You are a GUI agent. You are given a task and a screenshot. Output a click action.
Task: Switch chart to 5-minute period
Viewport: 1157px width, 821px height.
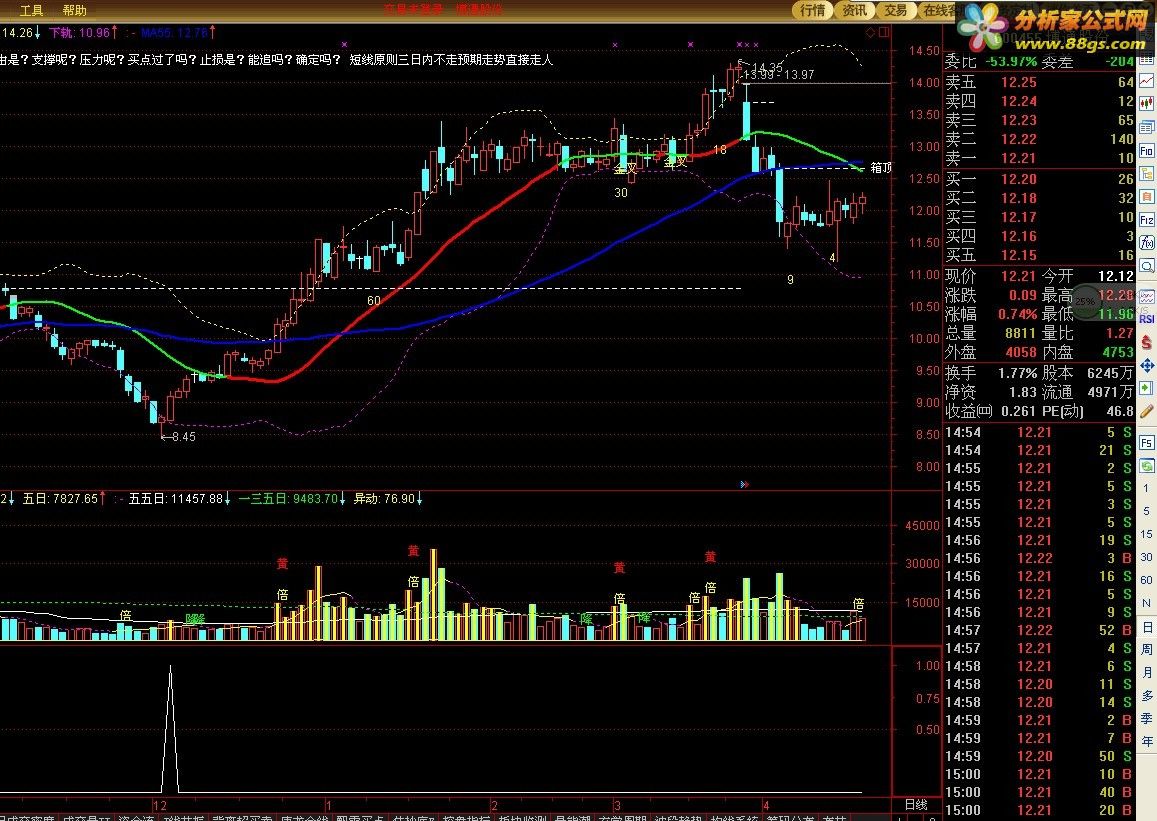(x=1146, y=510)
